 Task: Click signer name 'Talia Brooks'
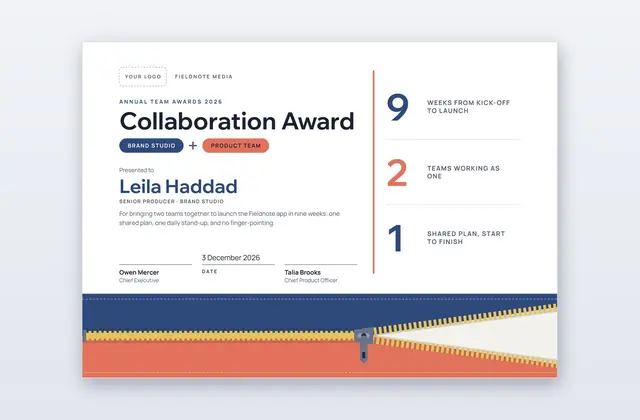[x=302, y=272]
